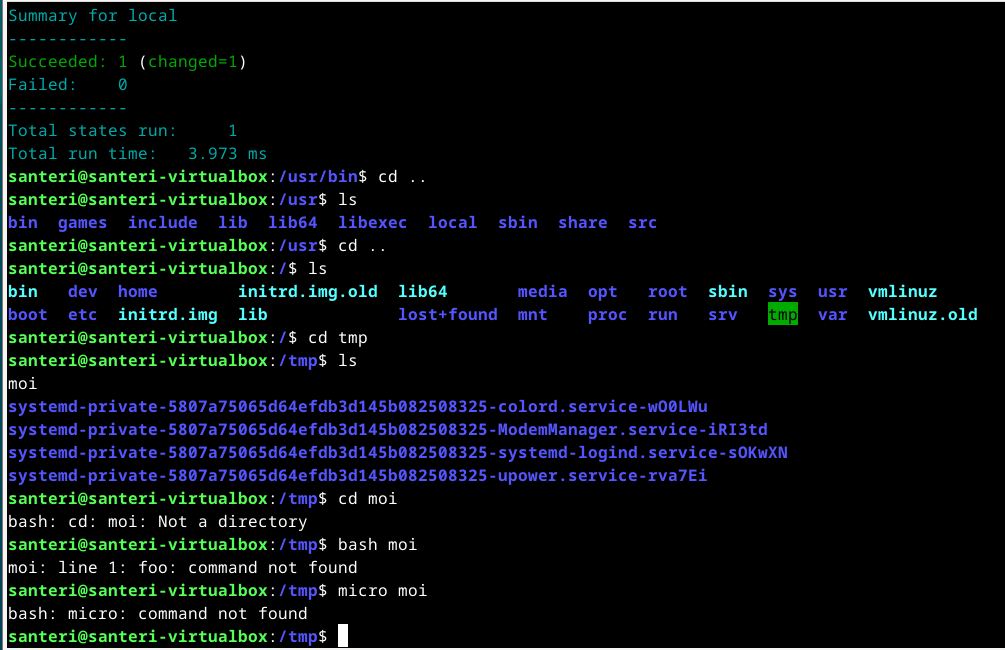Click the 'Total states run' line
This screenshot has height=650, width=1005.
(x=122, y=131)
